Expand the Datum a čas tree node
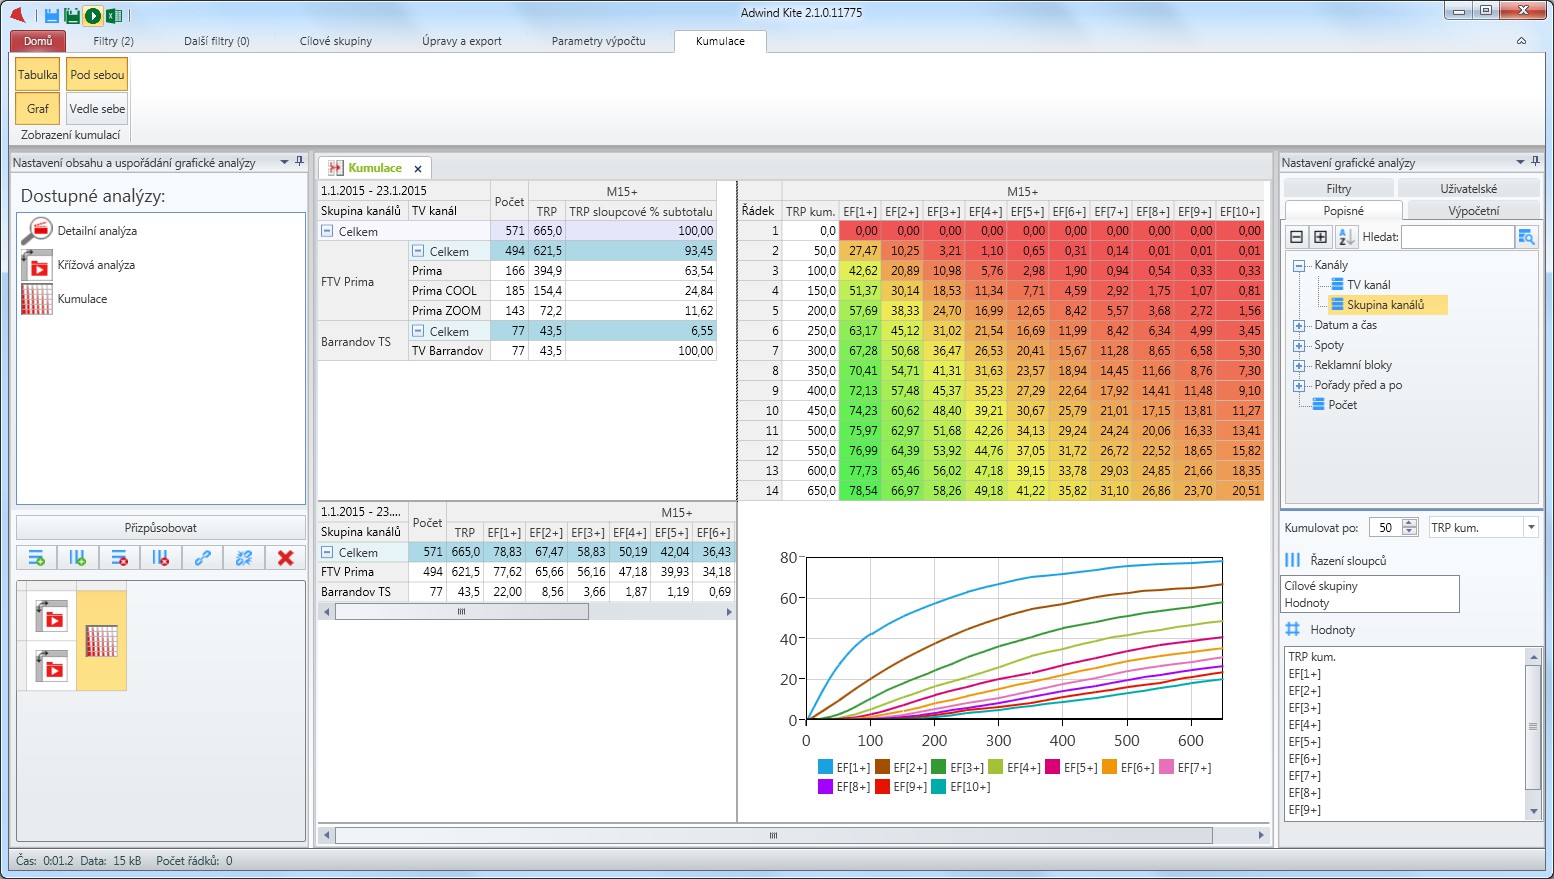 [x=1299, y=325]
